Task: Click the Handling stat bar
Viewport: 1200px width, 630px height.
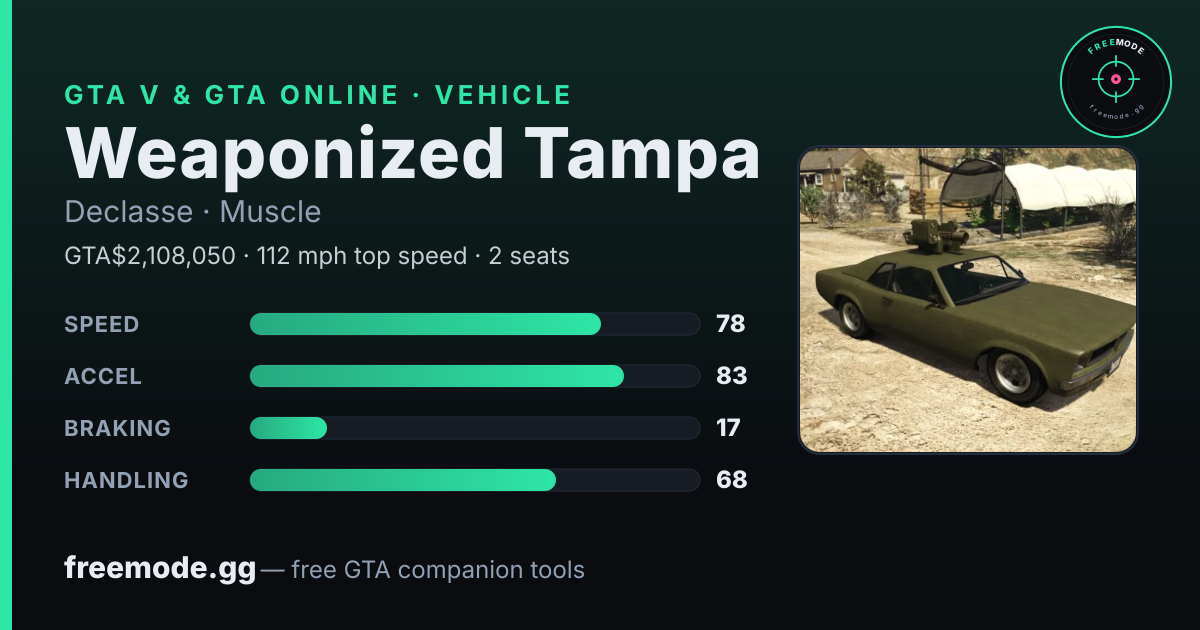Action: [474, 480]
